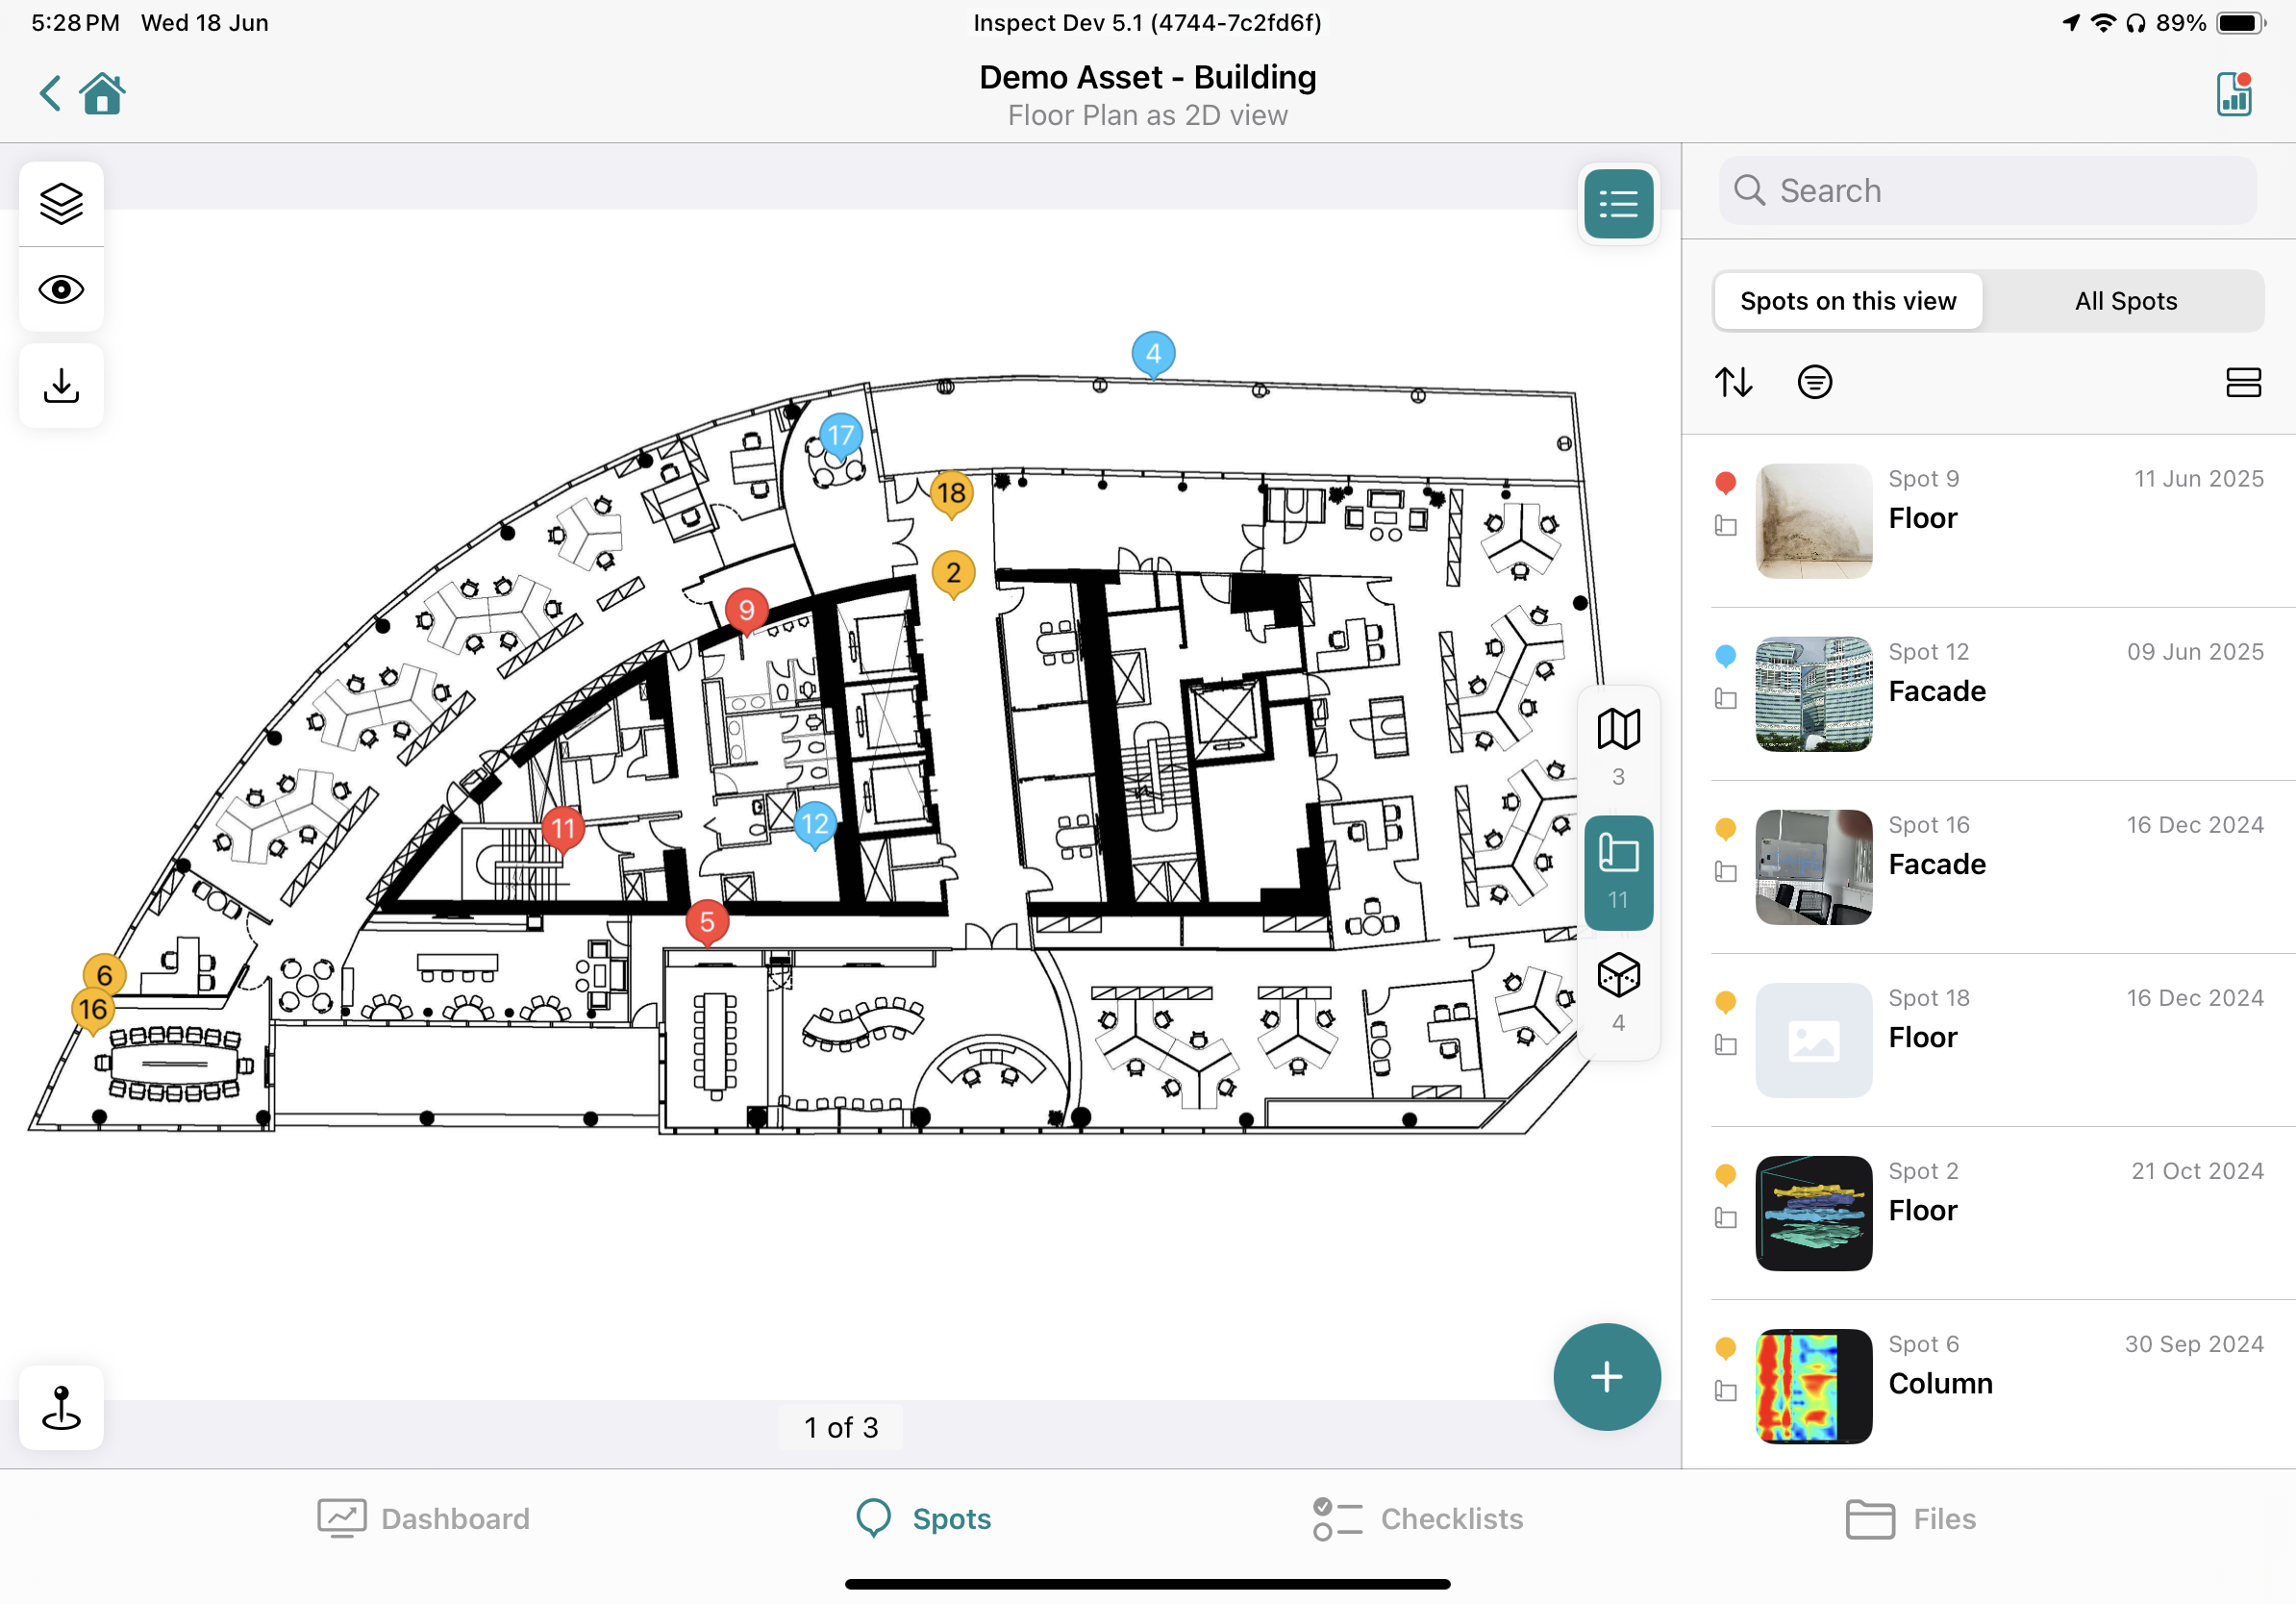Open the report icon in header
The image size is (2296, 1604).
pos(2233,95)
